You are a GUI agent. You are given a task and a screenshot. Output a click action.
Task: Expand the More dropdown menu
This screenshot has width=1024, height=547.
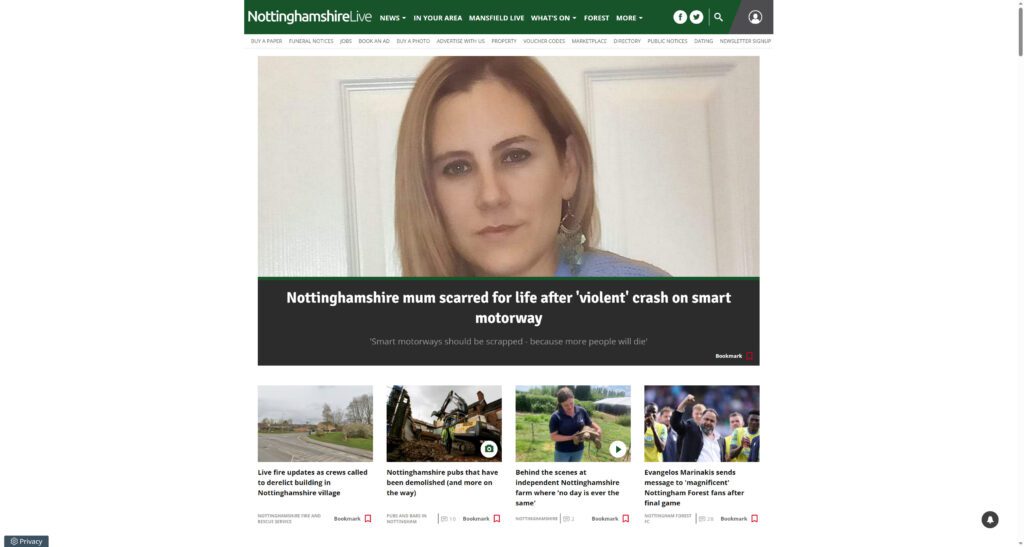629,18
